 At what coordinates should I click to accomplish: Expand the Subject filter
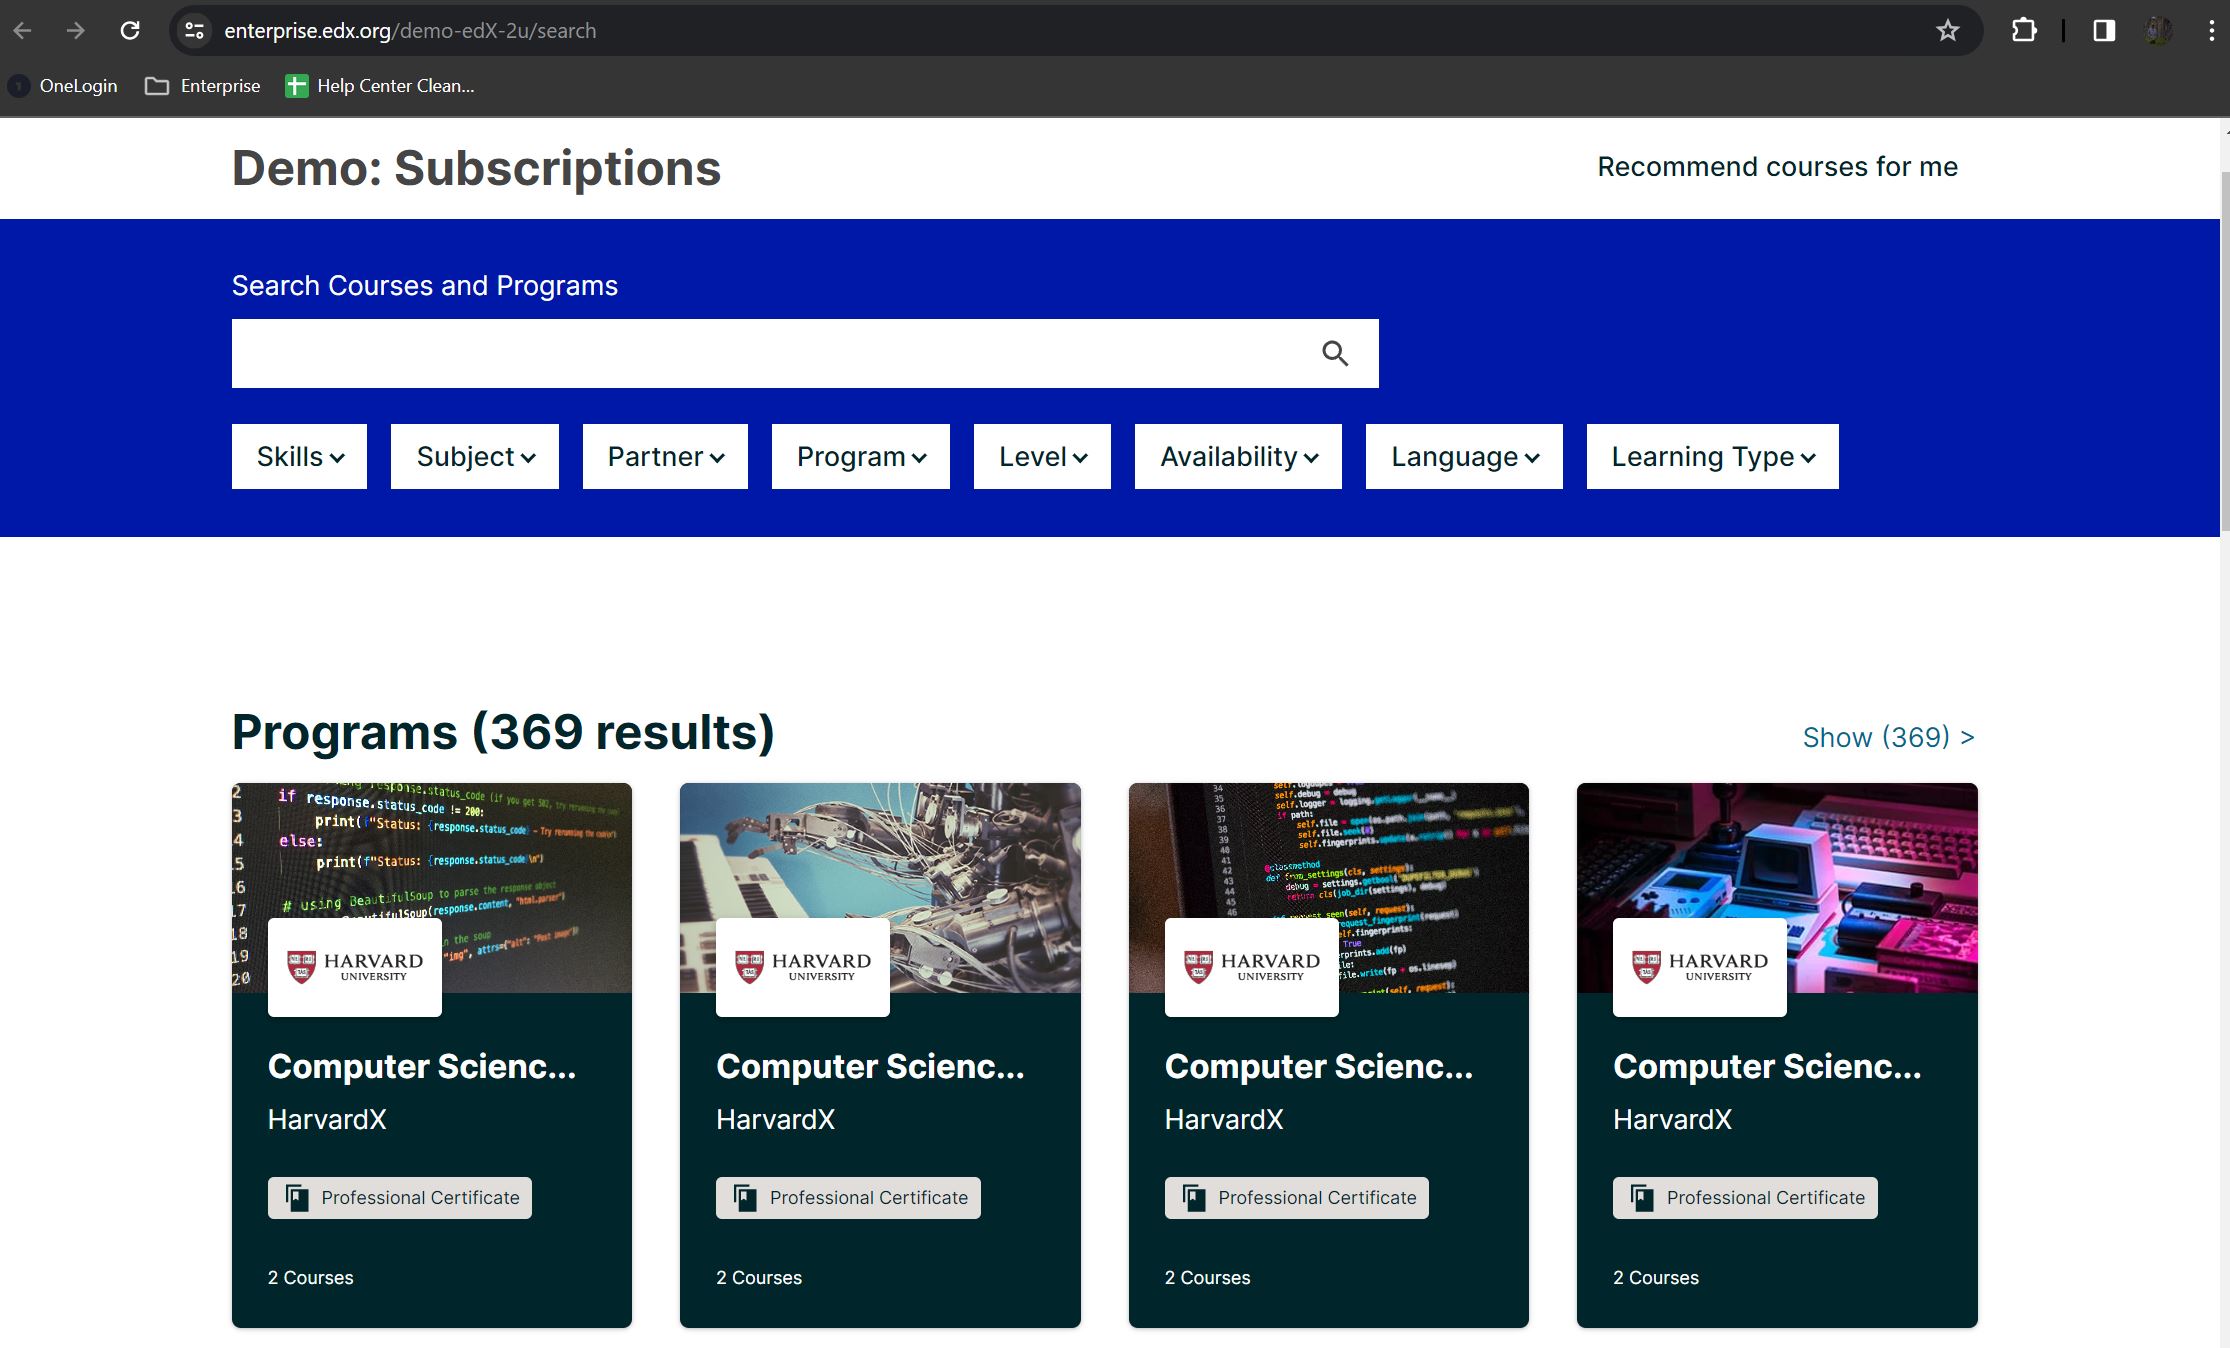[x=474, y=456]
